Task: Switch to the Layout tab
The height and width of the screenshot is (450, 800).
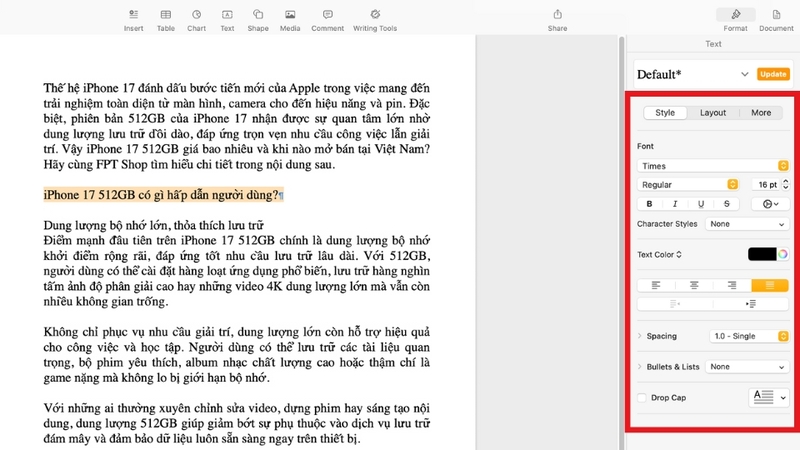Action: (713, 113)
